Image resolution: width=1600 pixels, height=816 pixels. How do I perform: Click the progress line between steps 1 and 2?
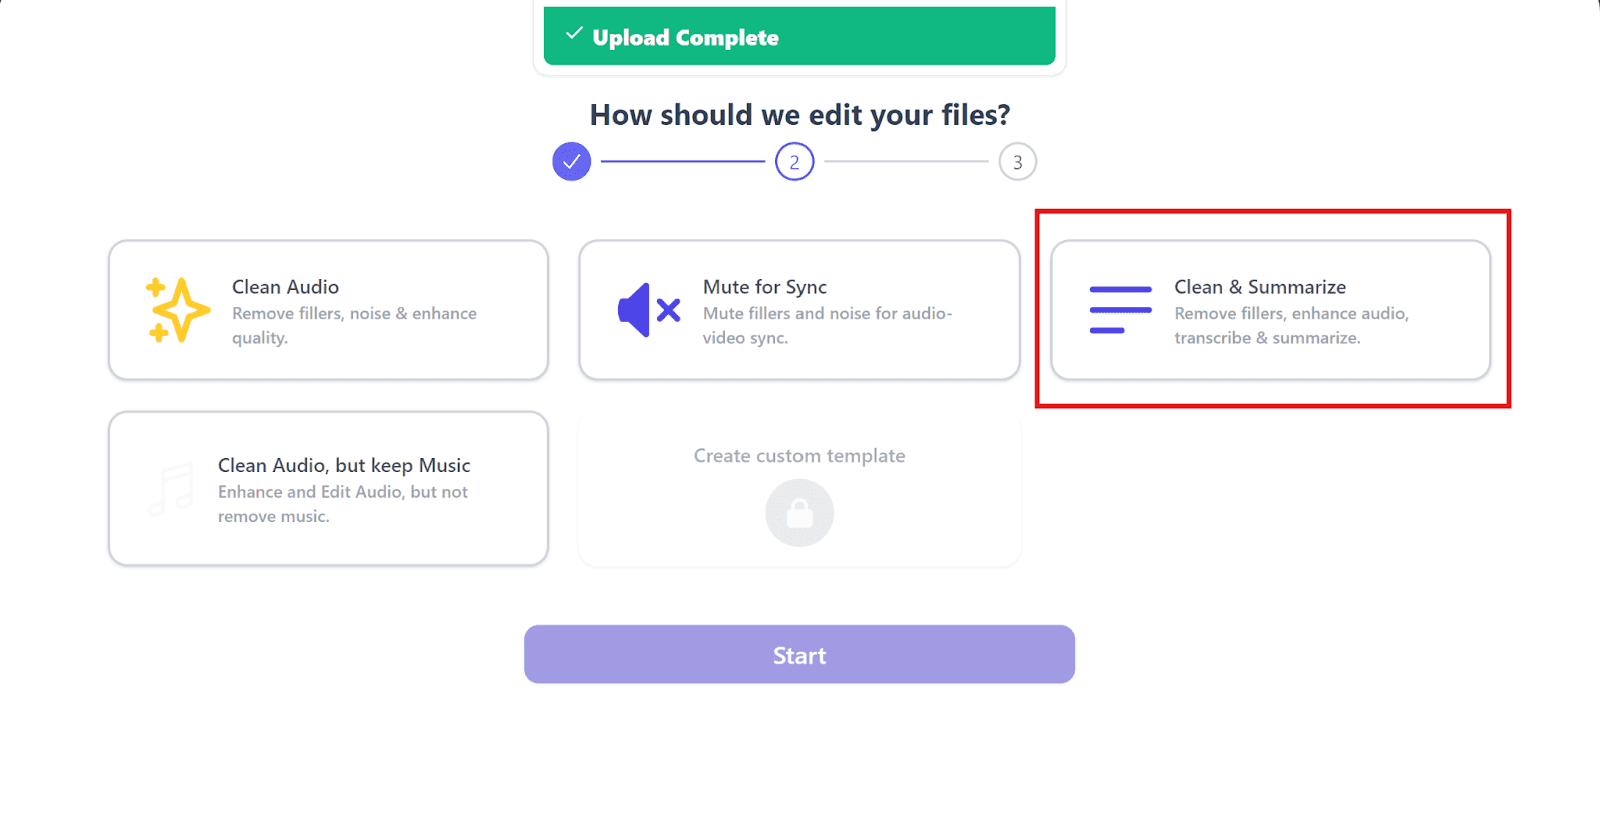click(683, 161)
